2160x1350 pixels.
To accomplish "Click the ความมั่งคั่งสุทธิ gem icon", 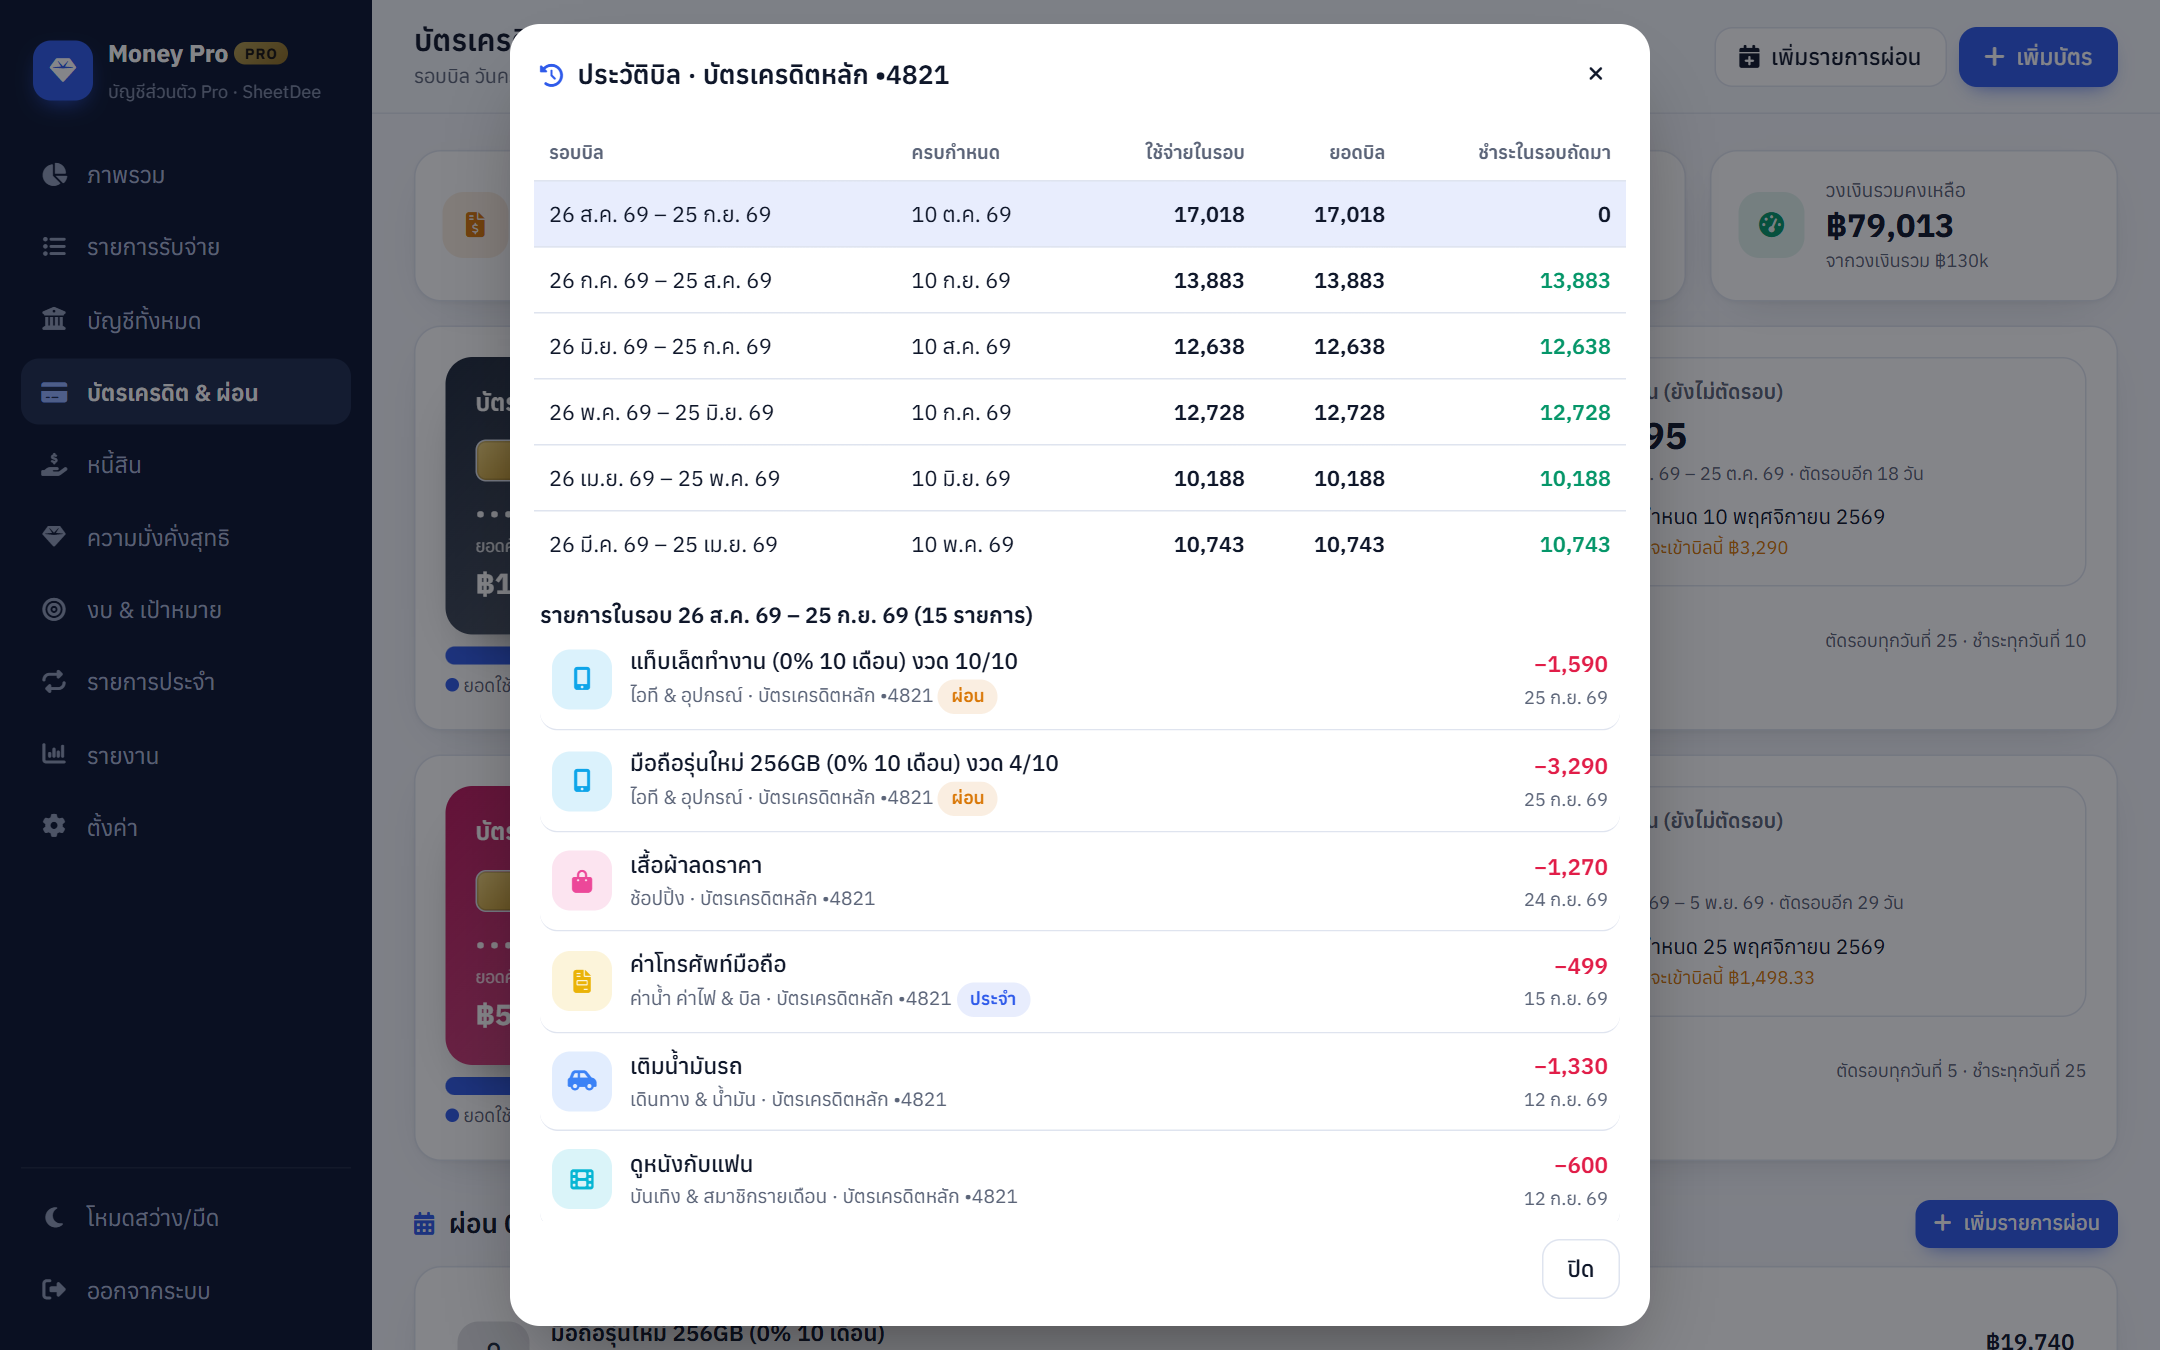I will [54, 537].
